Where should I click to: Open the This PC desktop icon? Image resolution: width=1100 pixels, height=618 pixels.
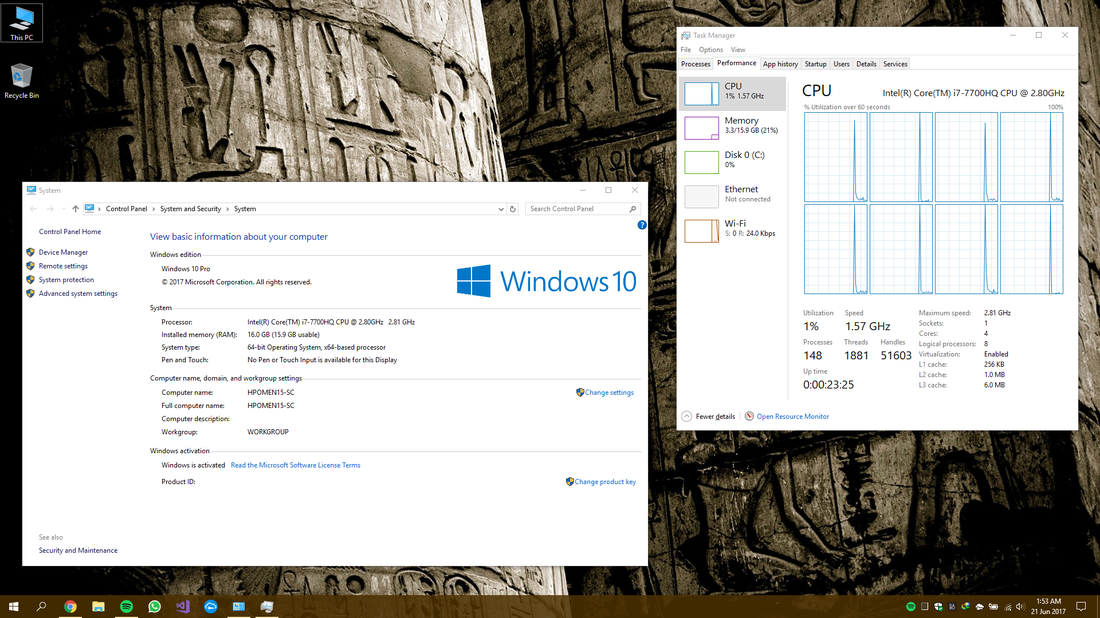(x=21, y=23)
